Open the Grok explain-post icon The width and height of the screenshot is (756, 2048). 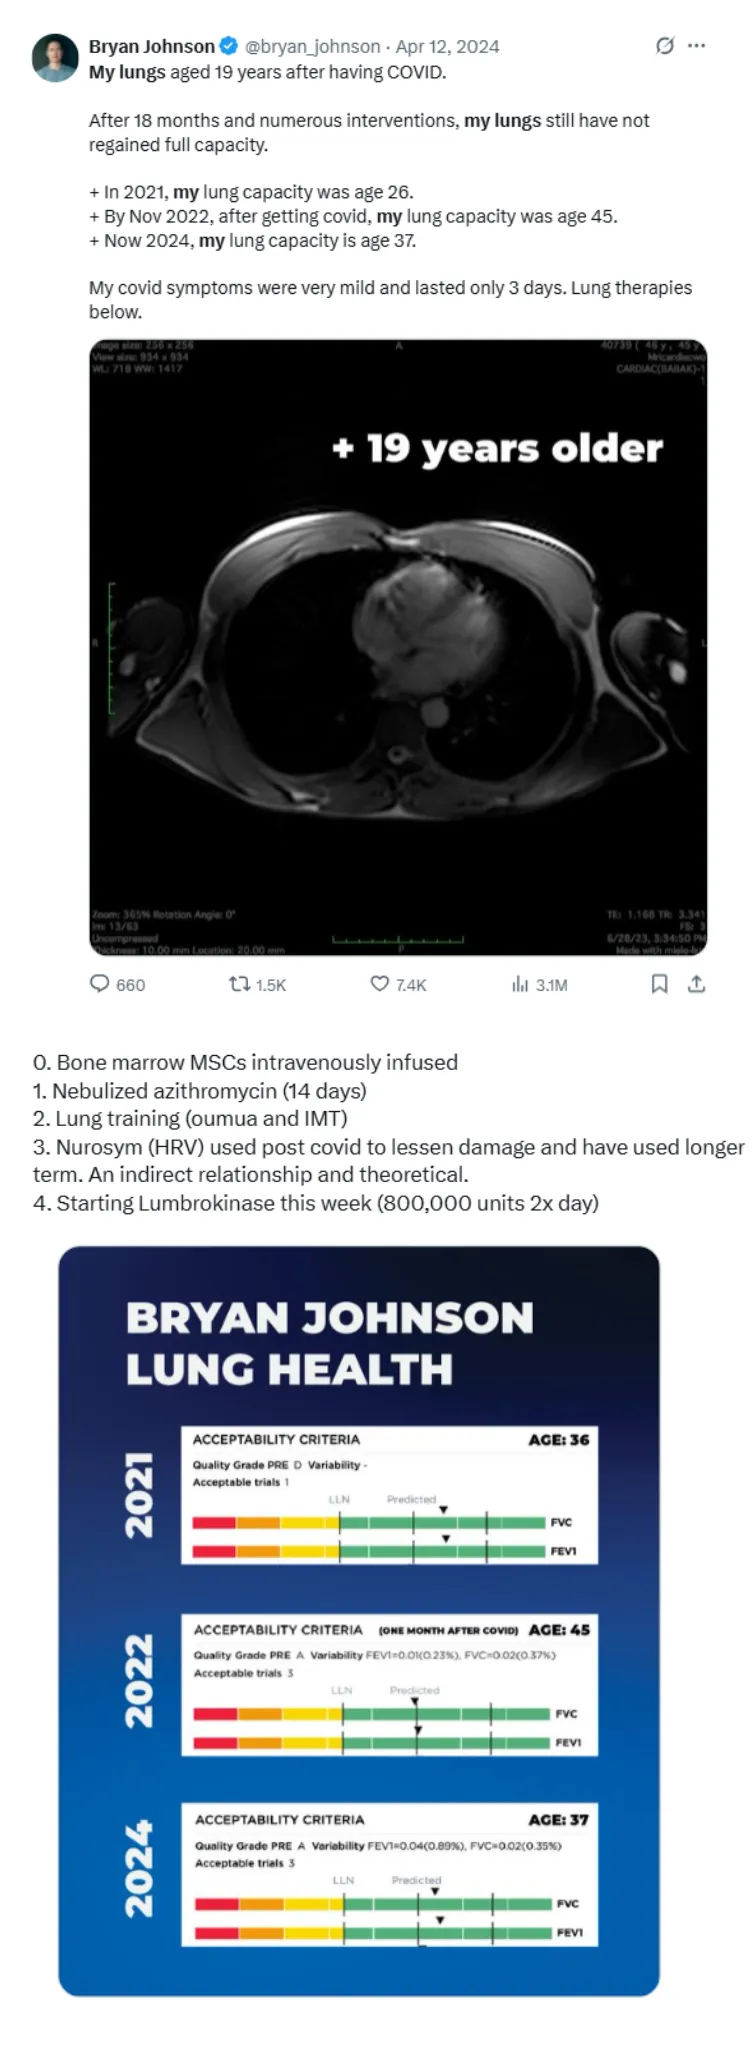click(x=664, y=45)
